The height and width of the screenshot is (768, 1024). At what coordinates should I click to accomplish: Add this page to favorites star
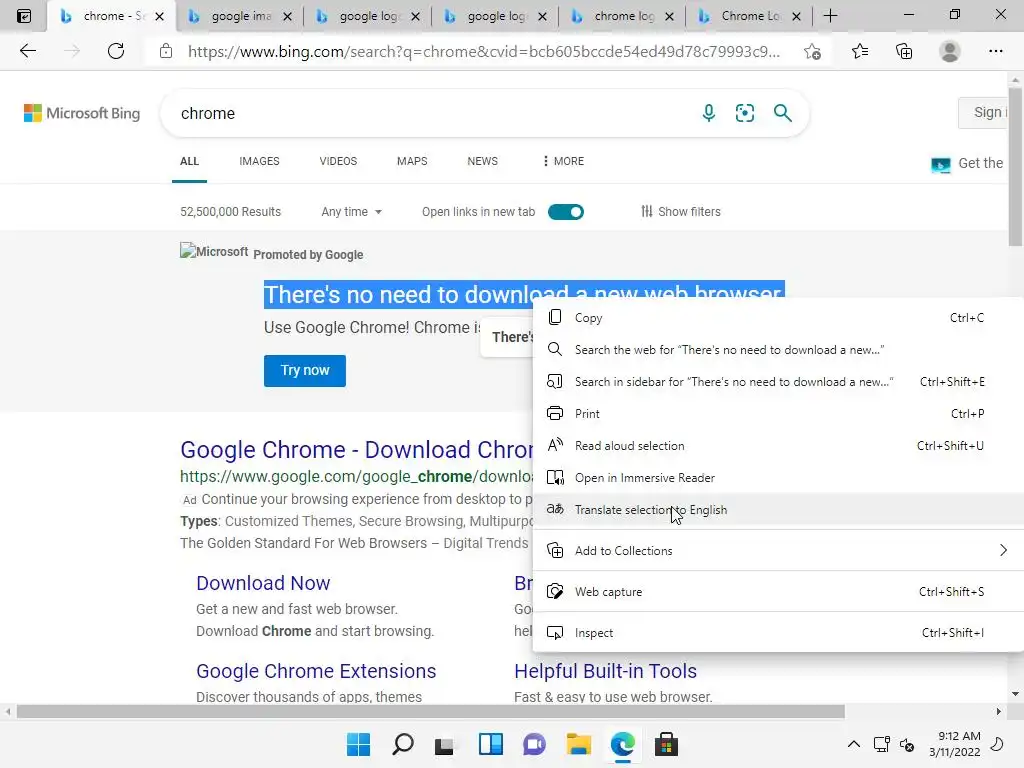tap(812, 51)
